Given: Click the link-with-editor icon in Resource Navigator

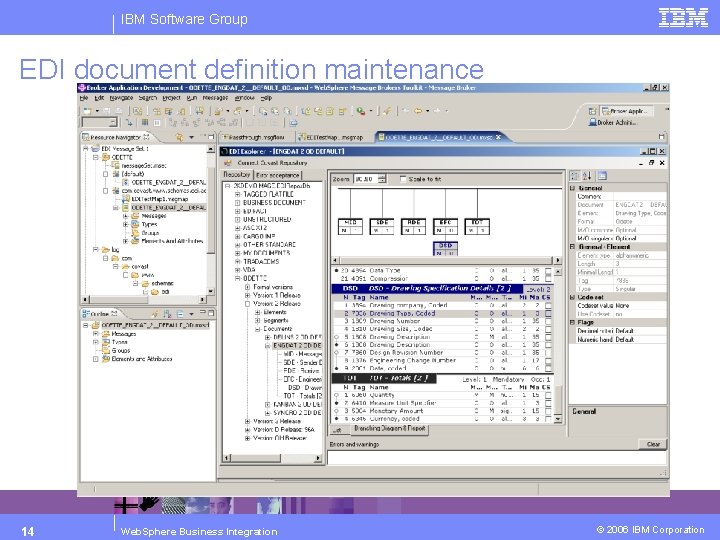Looking at the screenshot, I should pyautogui.click(x=180, y=137).
